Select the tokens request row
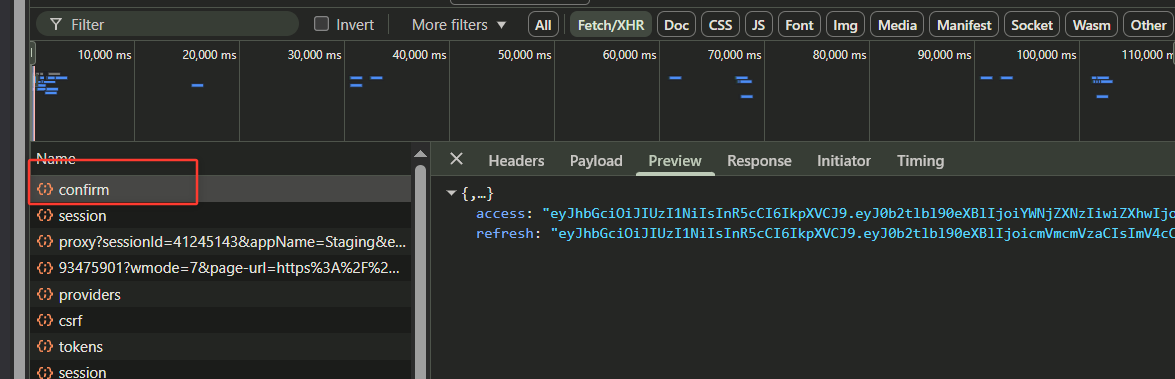This screenshot has width=1175, height=379. (x=221, y=347)
